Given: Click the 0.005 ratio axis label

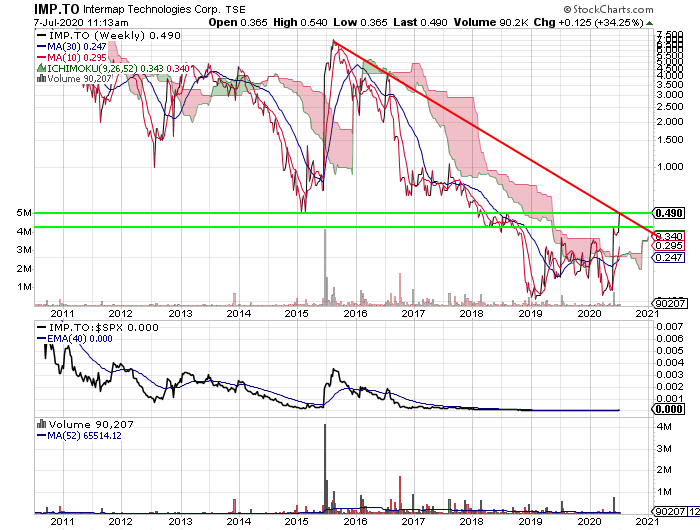Looking at the screenshot, I should tap(670, 351).
